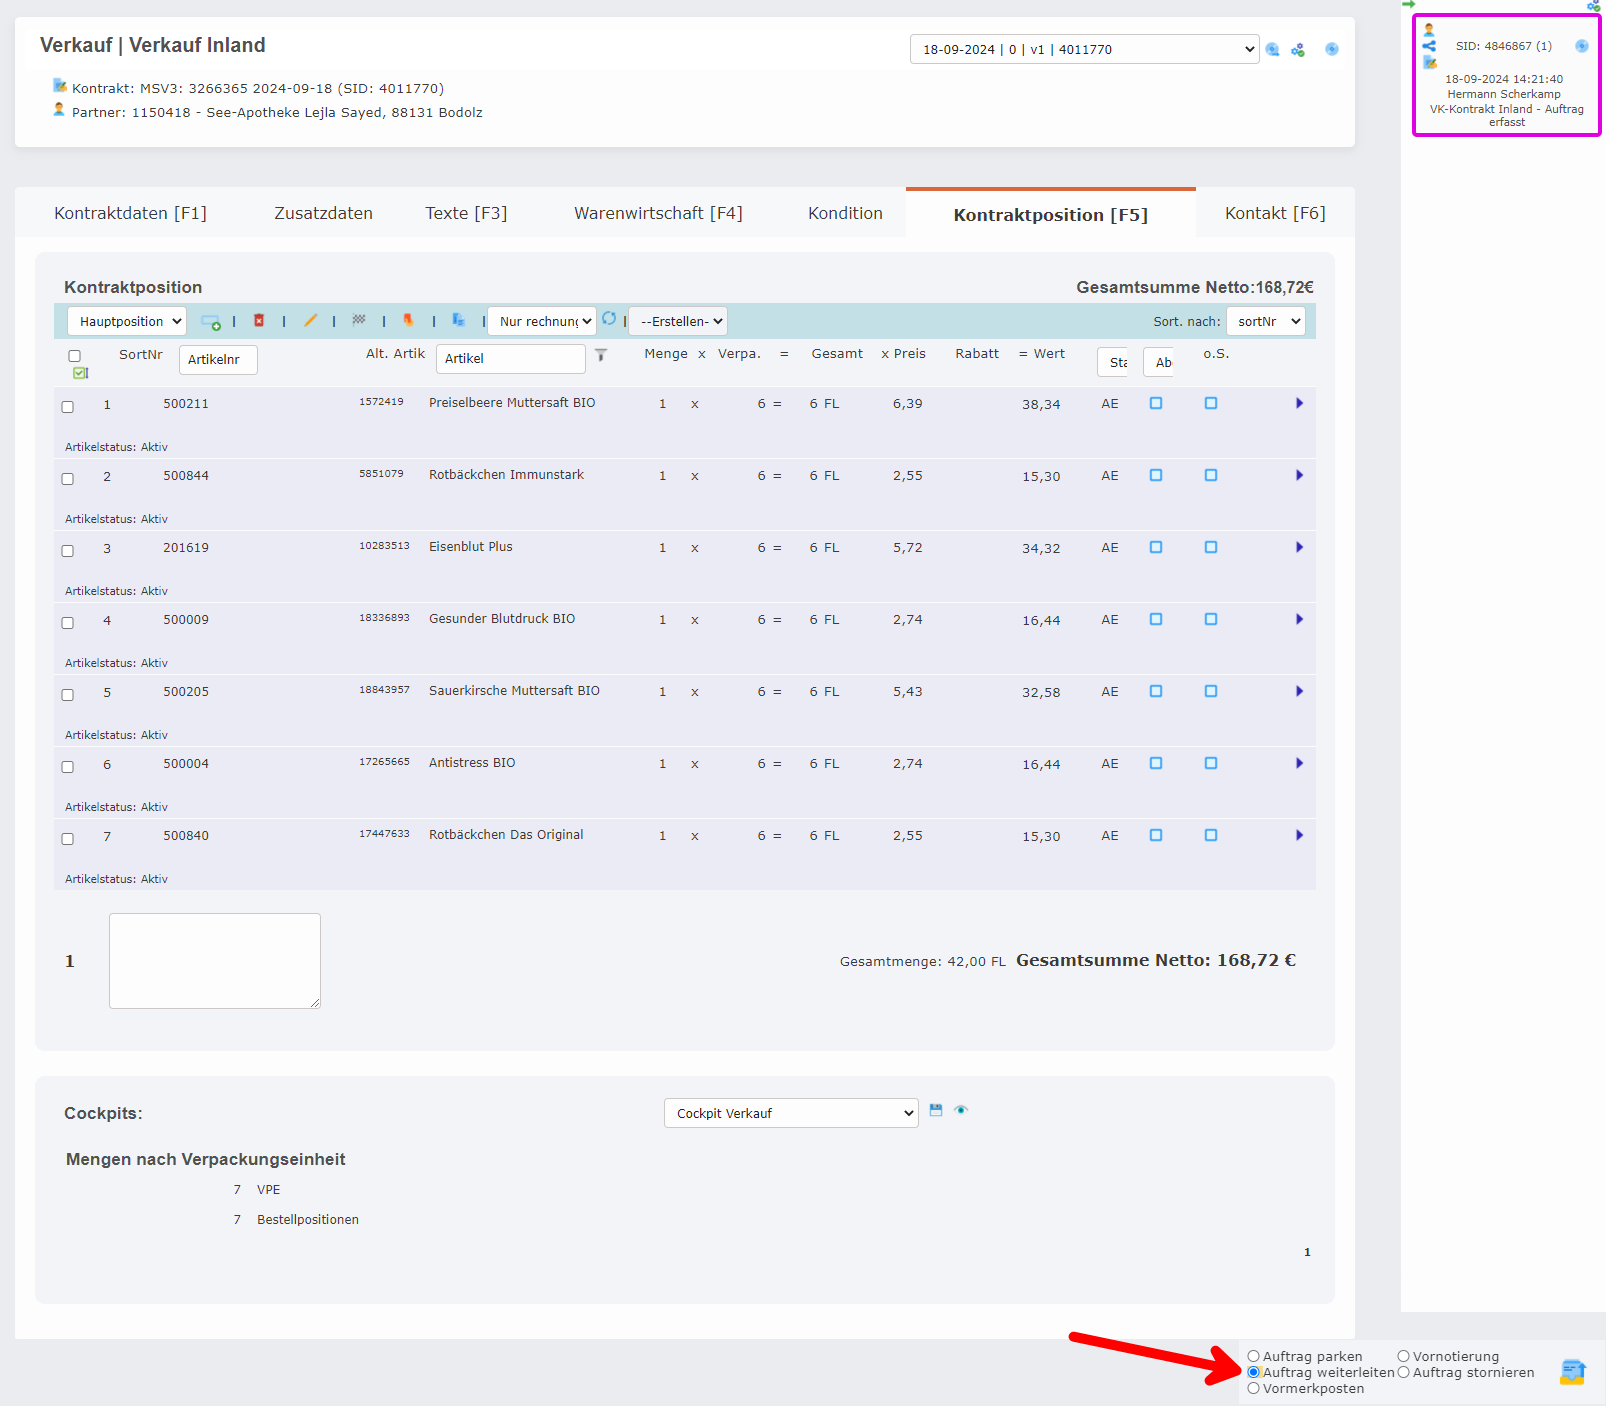Click the filter funnel icon next to Artikel
Image resolution: width=1606 pixels, height=1406 pixels.
[x=601, y=355]
